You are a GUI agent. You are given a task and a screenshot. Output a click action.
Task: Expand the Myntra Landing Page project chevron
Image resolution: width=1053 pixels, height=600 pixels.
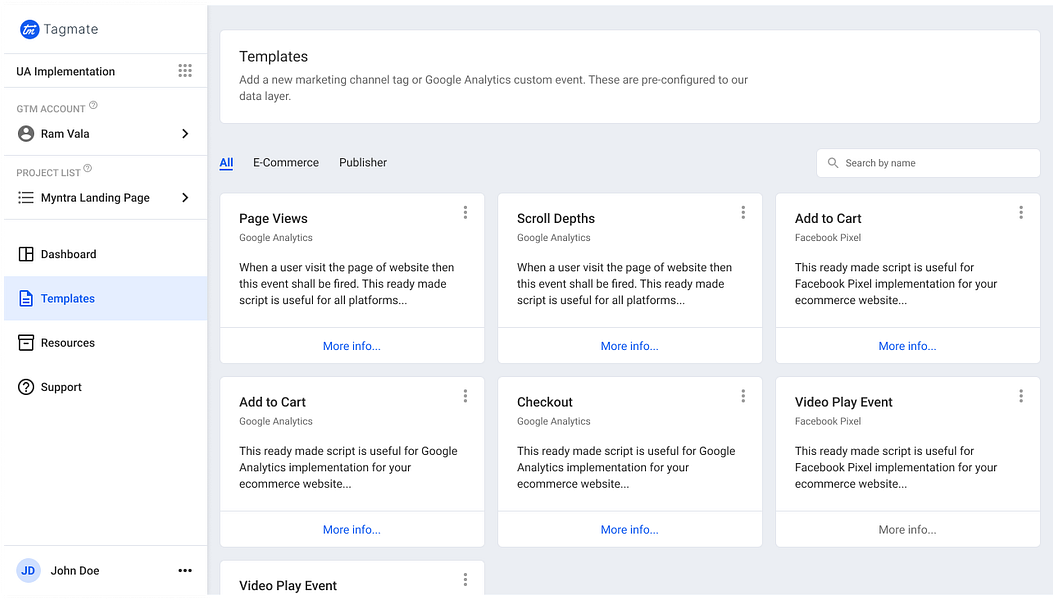pyautogui.click(x=185, y=198)
